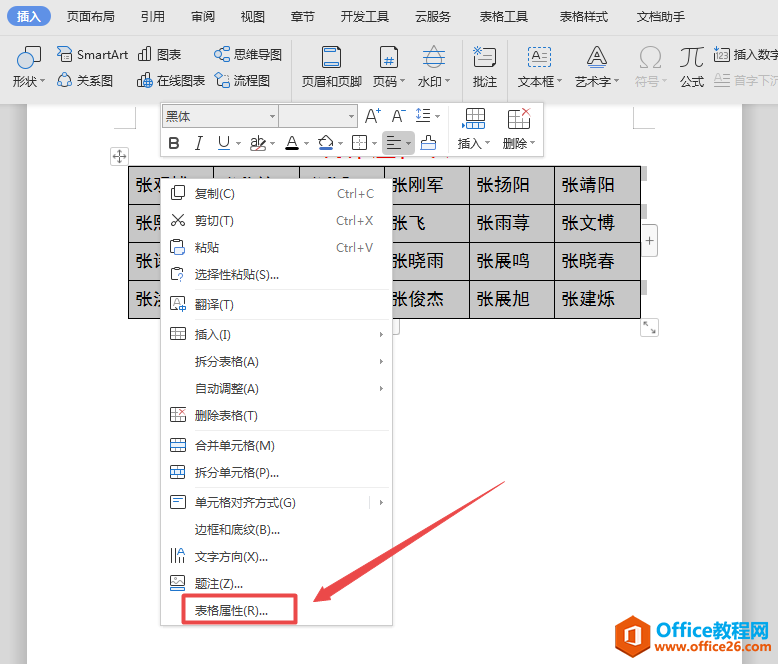Click the table cell 张靖阳
This screenshot has width=778, height=664.
(x=588, y=185)
